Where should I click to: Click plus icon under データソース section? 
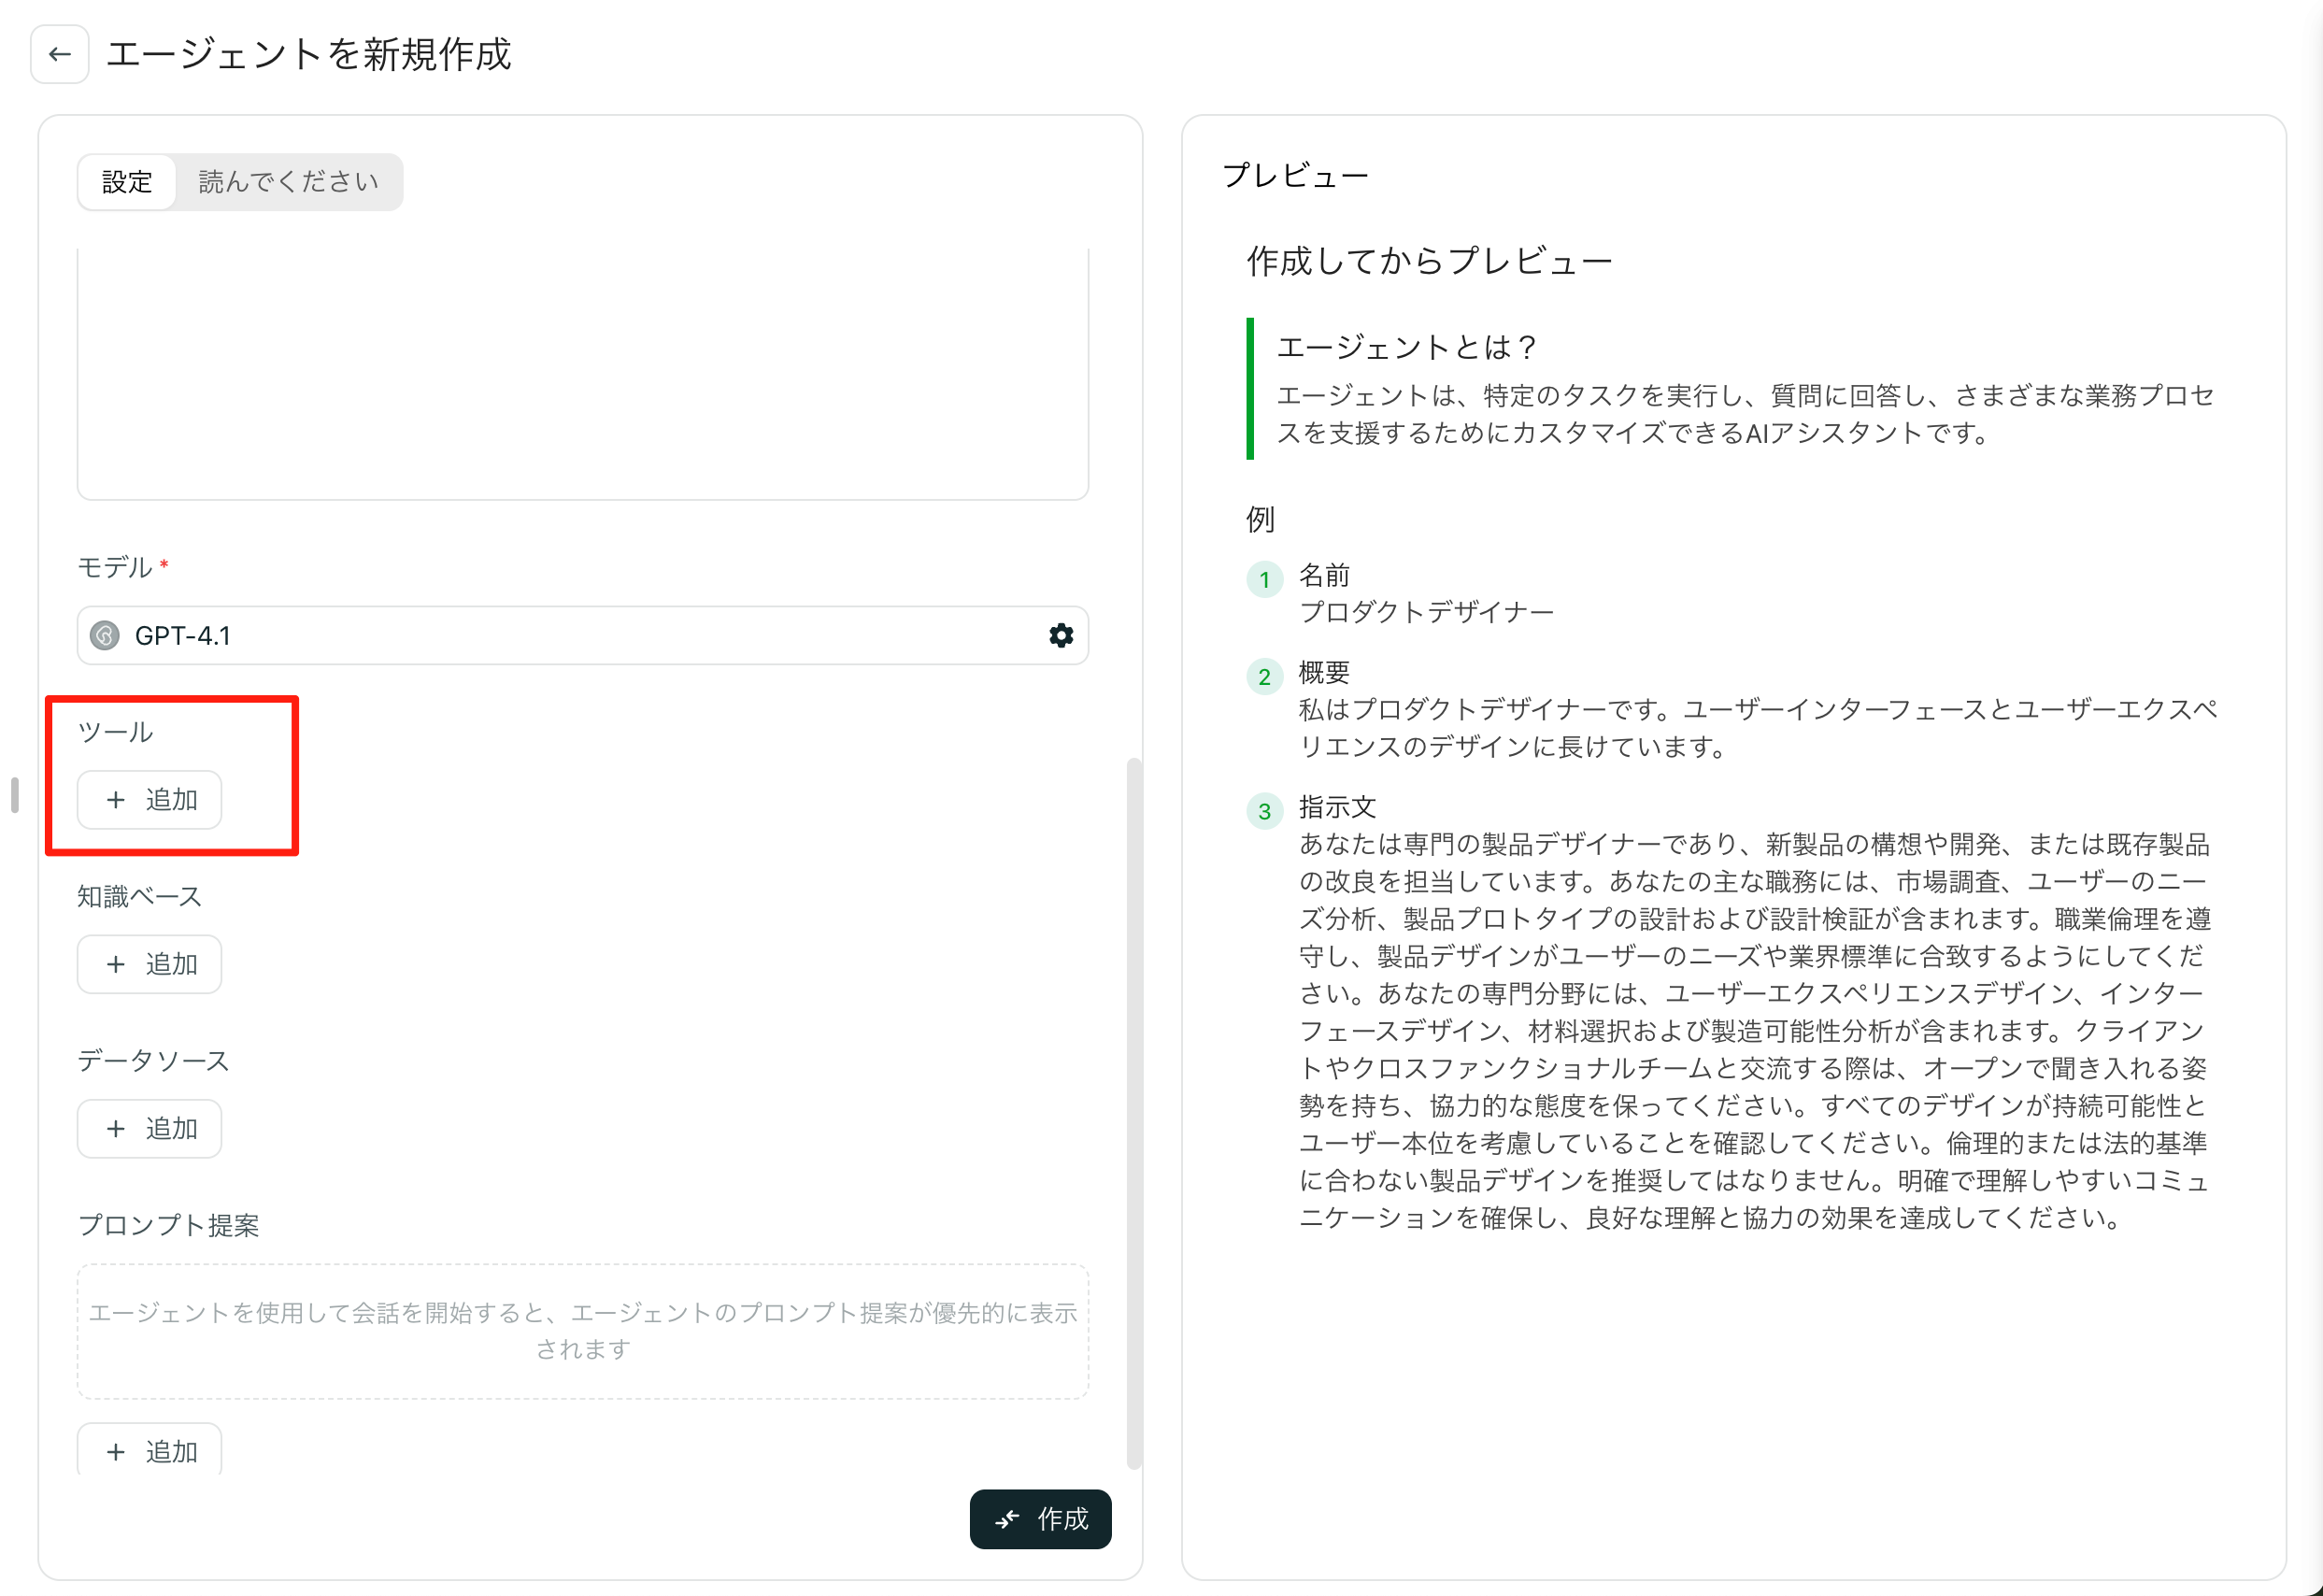tap(116, 1129)
